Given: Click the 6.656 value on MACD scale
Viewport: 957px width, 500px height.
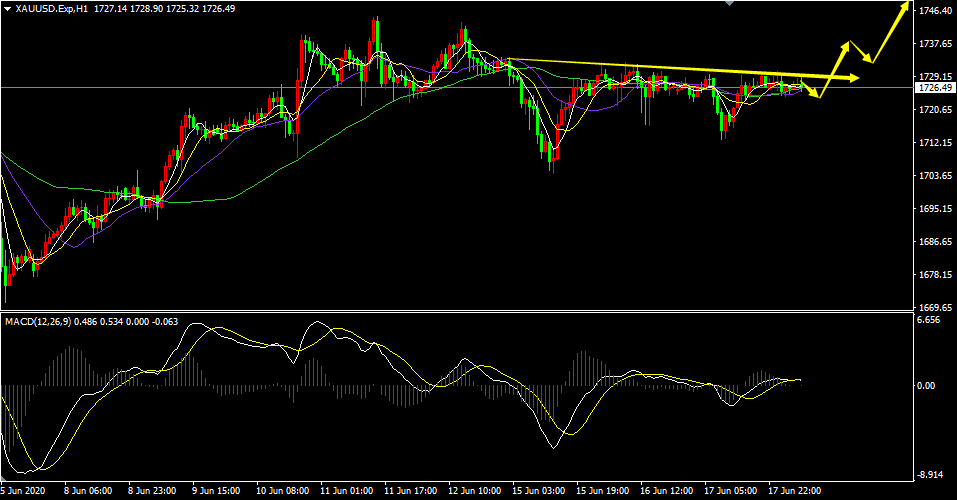Looking at the screenshot, I should tap(928, 321).
